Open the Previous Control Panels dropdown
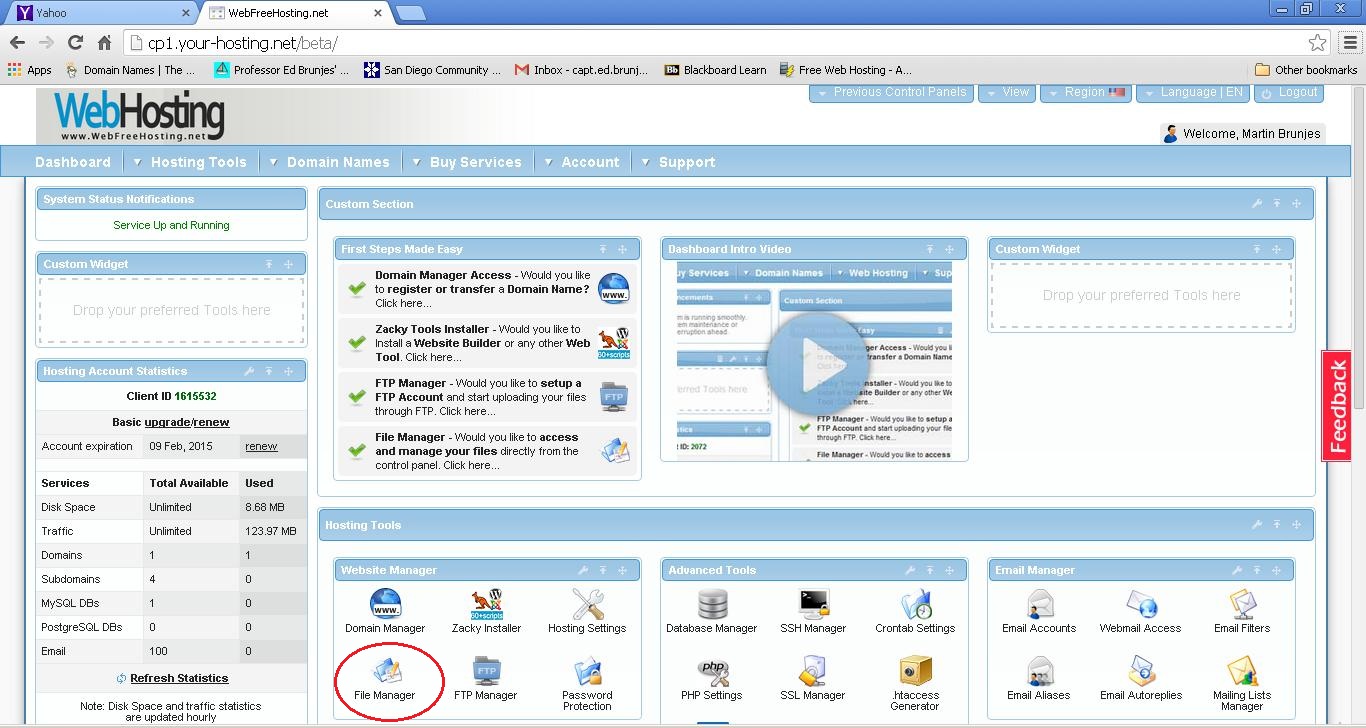Image resolution: width=1366 pixels, height=728 pixels. pos(890,92)
